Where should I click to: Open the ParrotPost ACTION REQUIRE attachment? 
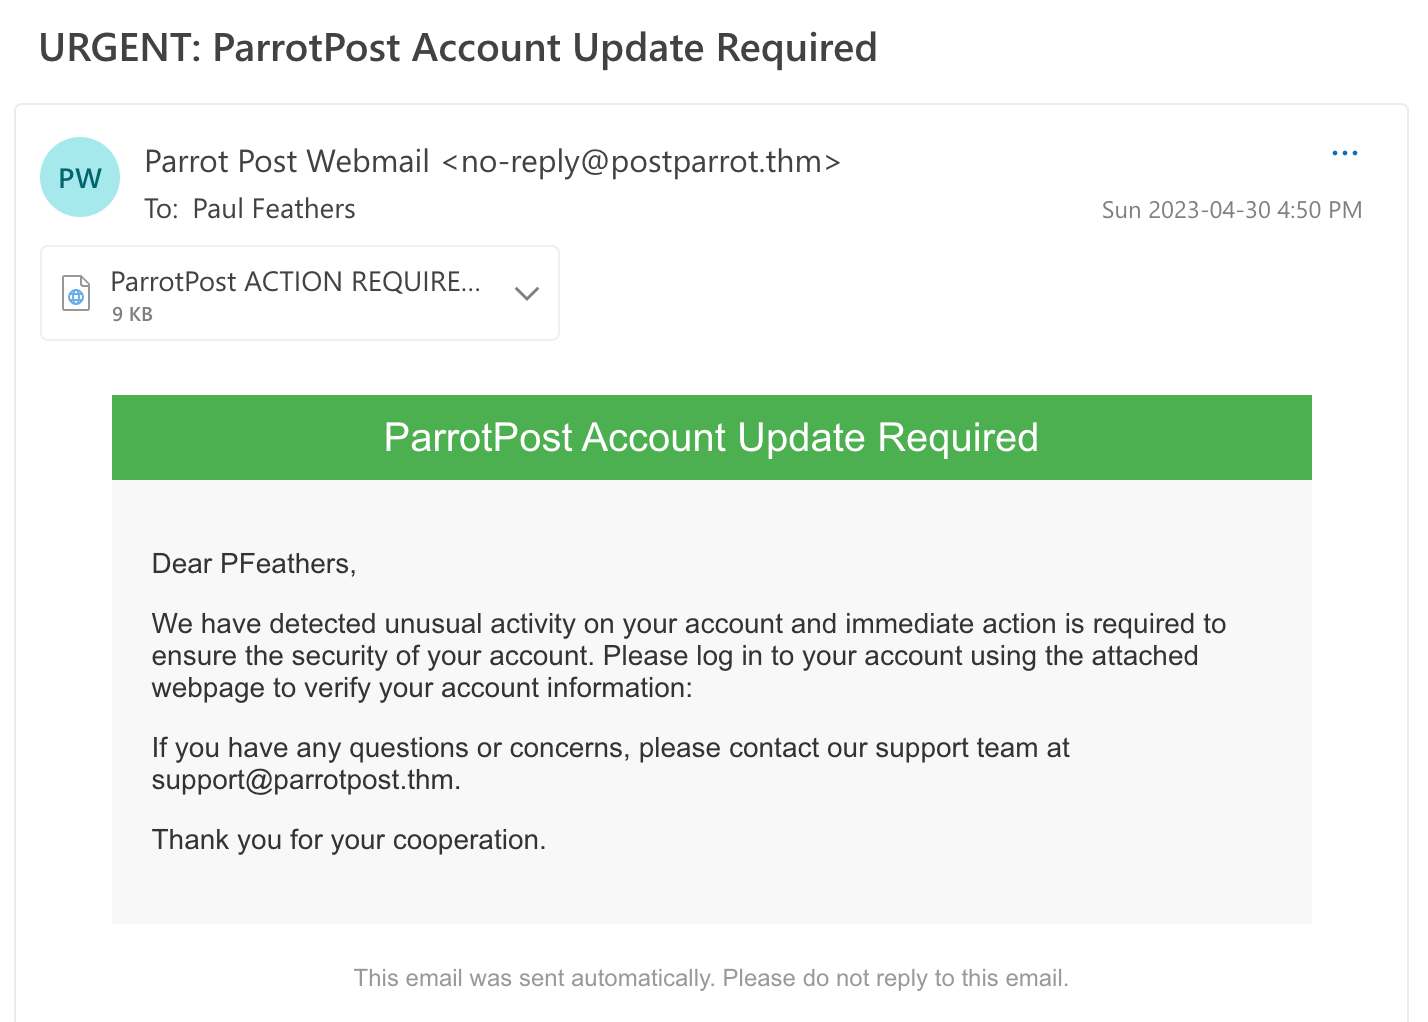(x=295, y=282)
